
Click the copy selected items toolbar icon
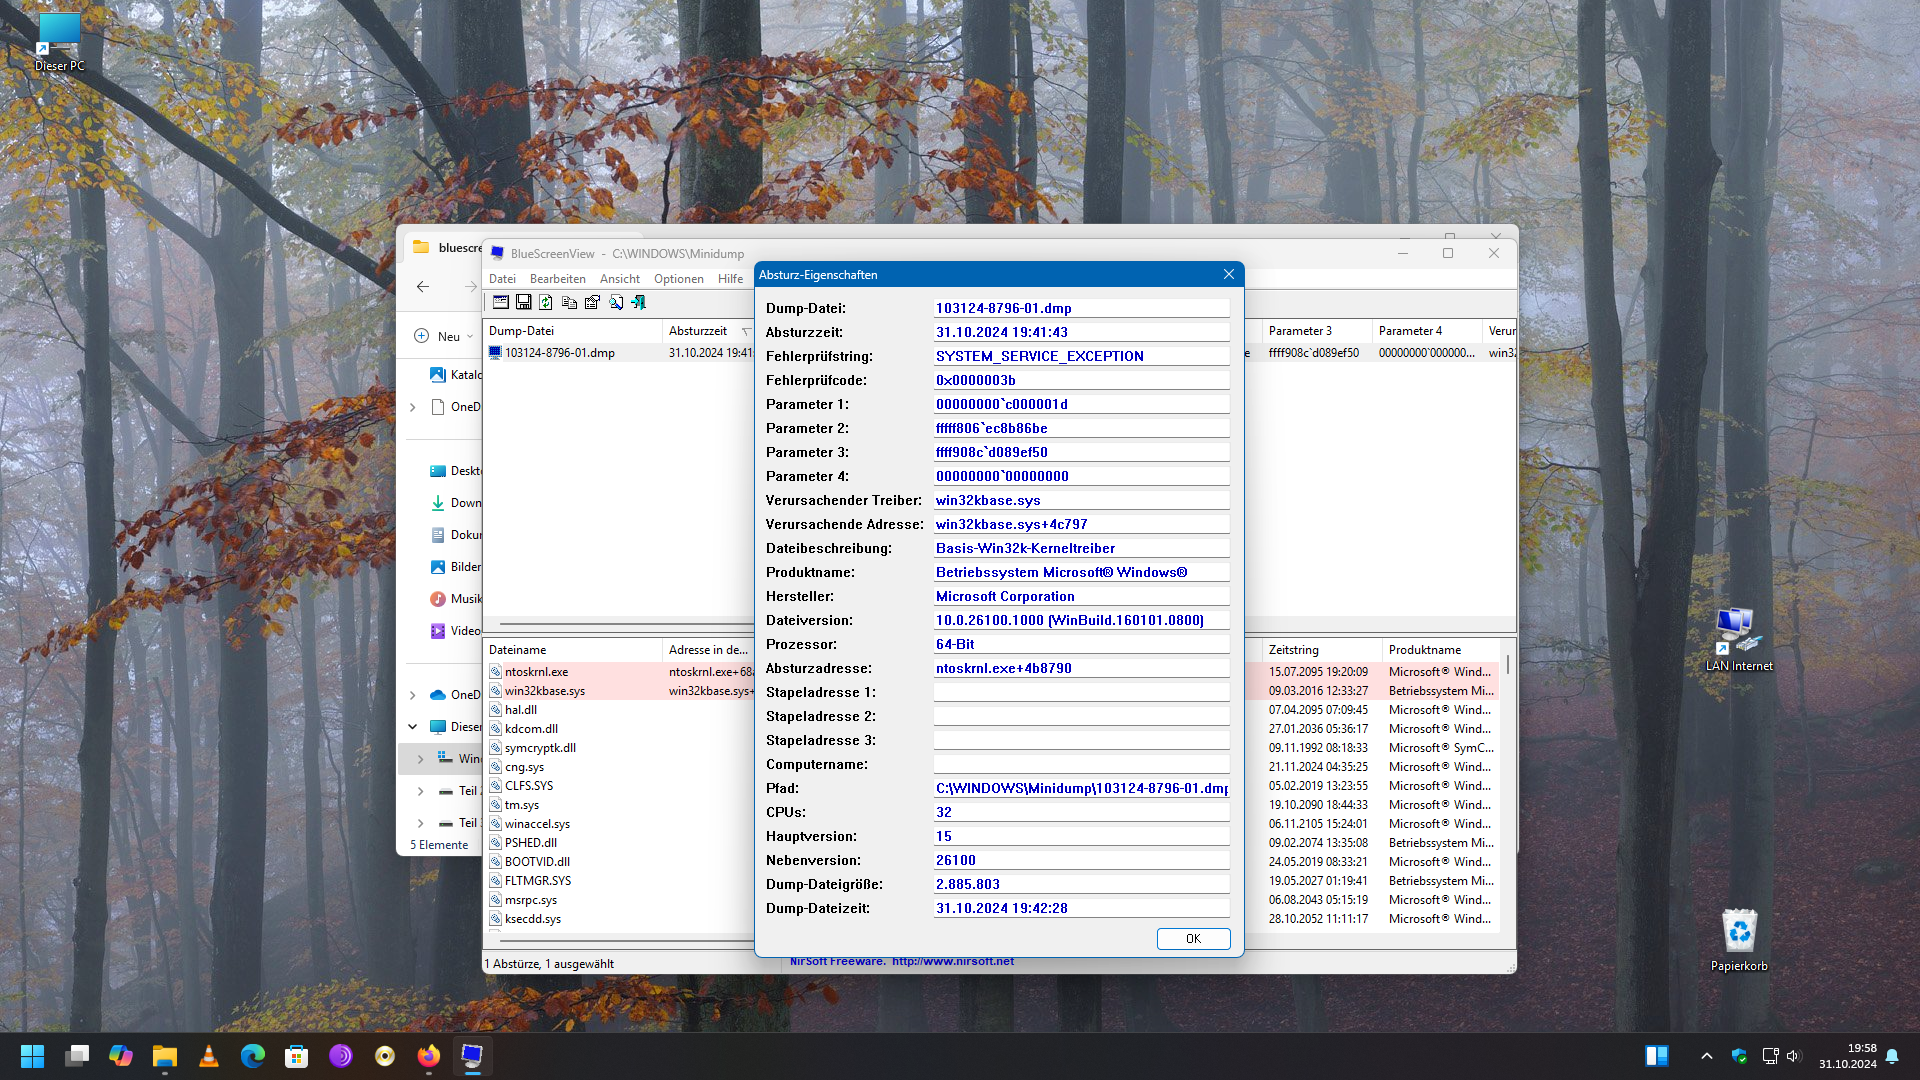569,302
